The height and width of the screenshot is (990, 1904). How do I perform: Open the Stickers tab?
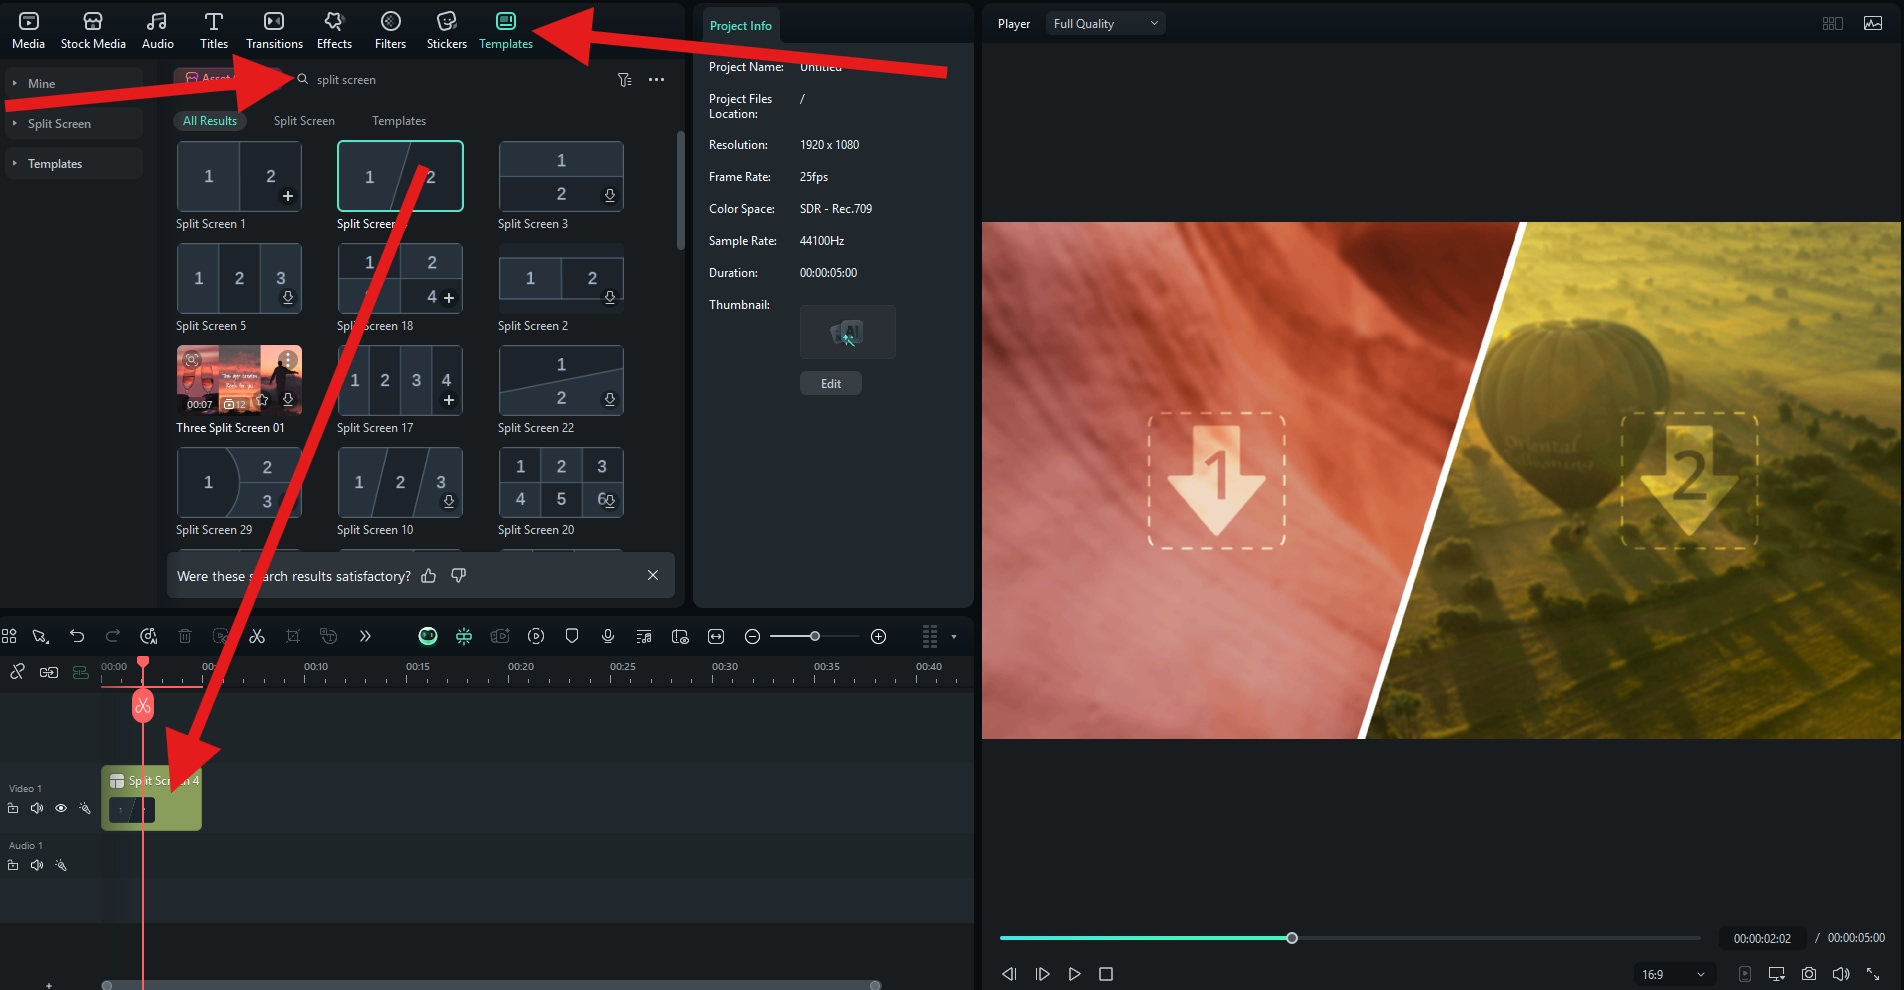tap(446, 30)
